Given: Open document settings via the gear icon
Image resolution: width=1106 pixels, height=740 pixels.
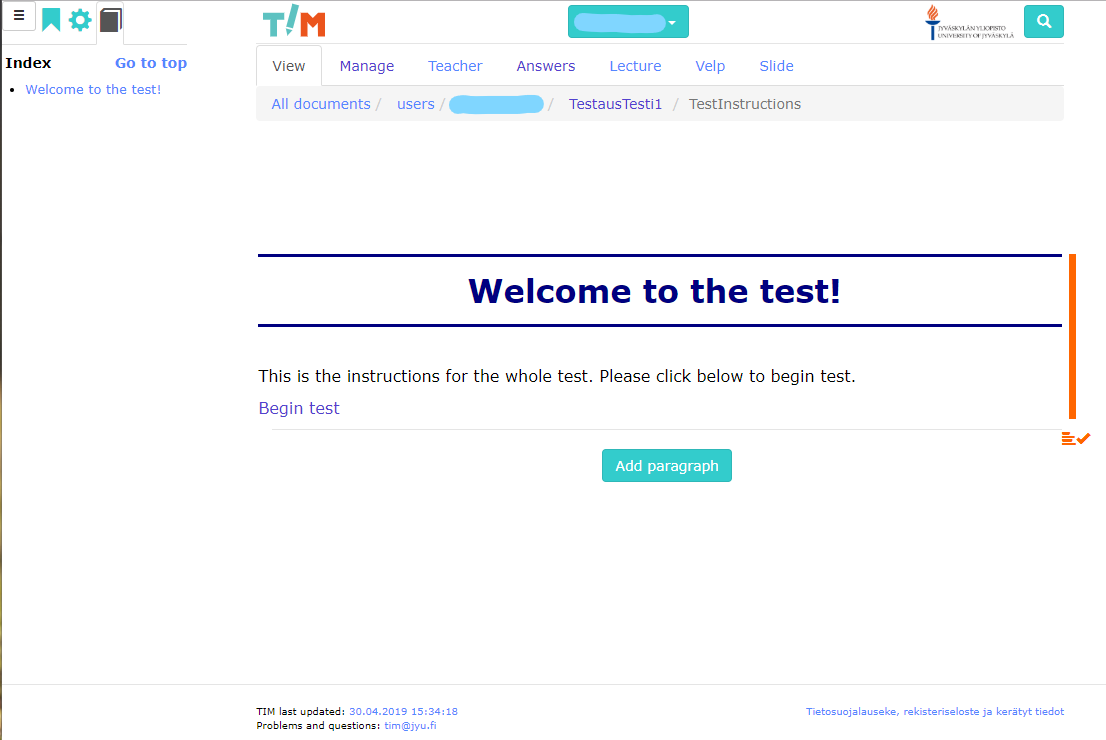Looking at the screenshot, I should [x=79, y=19].
